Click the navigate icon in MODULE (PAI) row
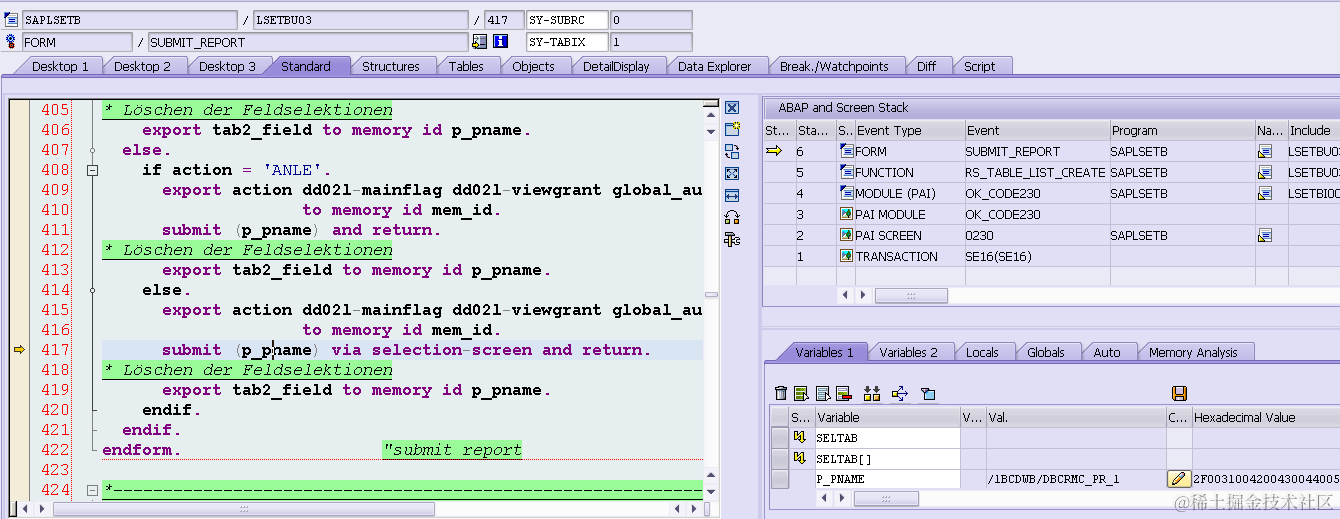The height and width of the screenshot is (519, 1340). pyautogui.click(x=1265, y=193)
